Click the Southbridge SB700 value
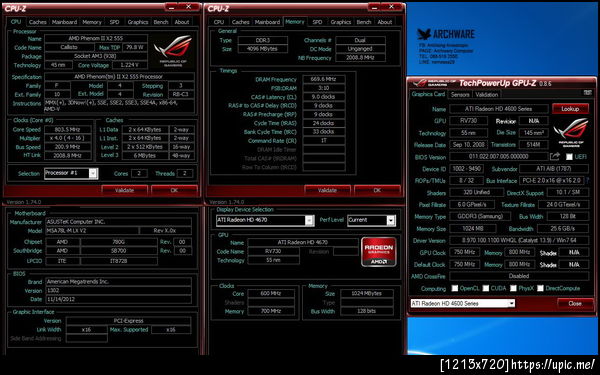Viewport: 600px width, 375px height. [119, 251]
